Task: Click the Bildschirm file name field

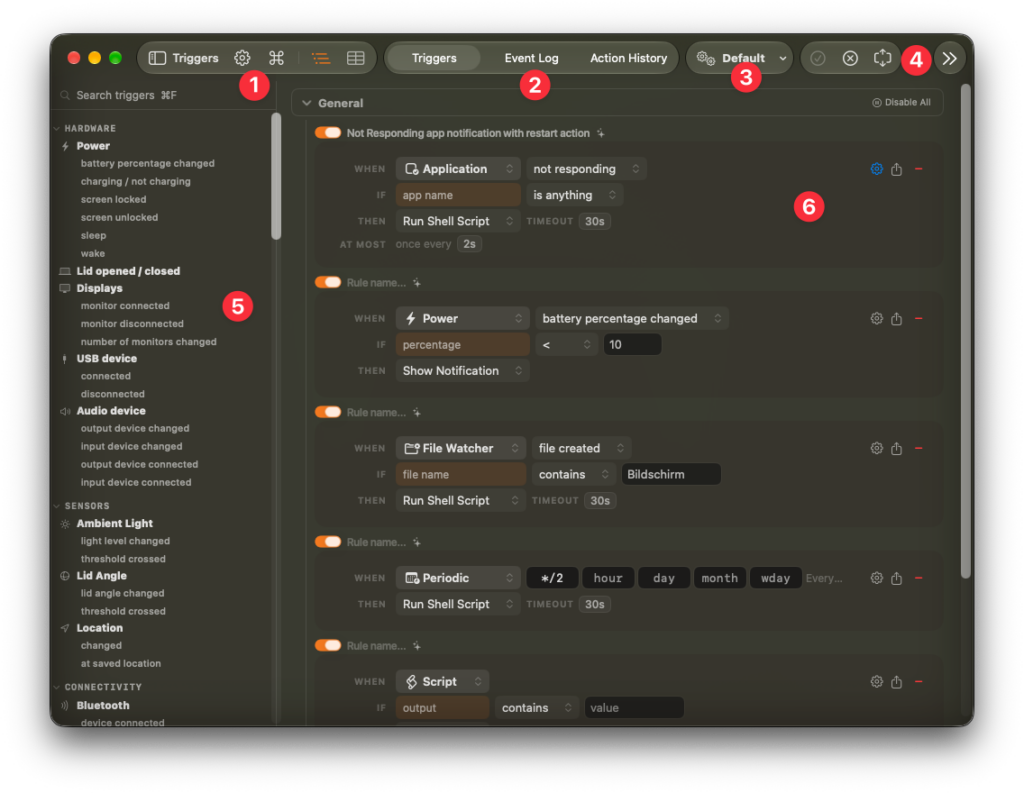Action: [x=671, y=475]
